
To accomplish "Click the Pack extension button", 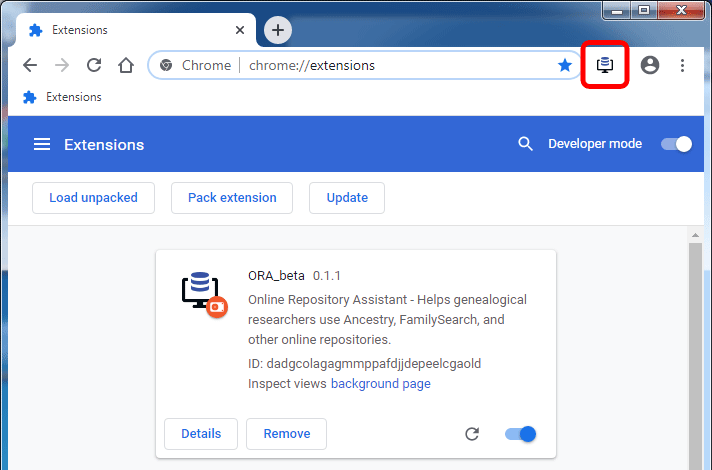I will (x=232, y=198).
